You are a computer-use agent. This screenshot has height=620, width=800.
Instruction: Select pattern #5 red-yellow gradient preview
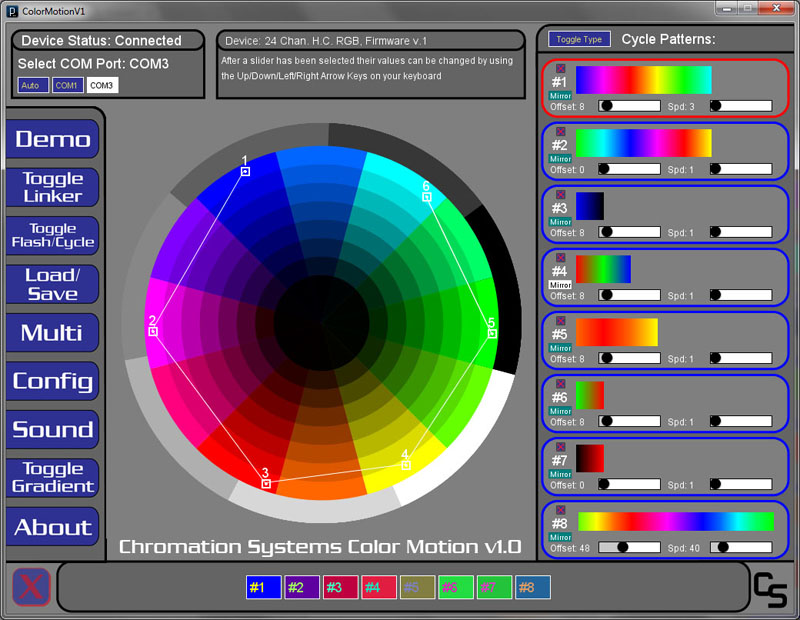617,332
